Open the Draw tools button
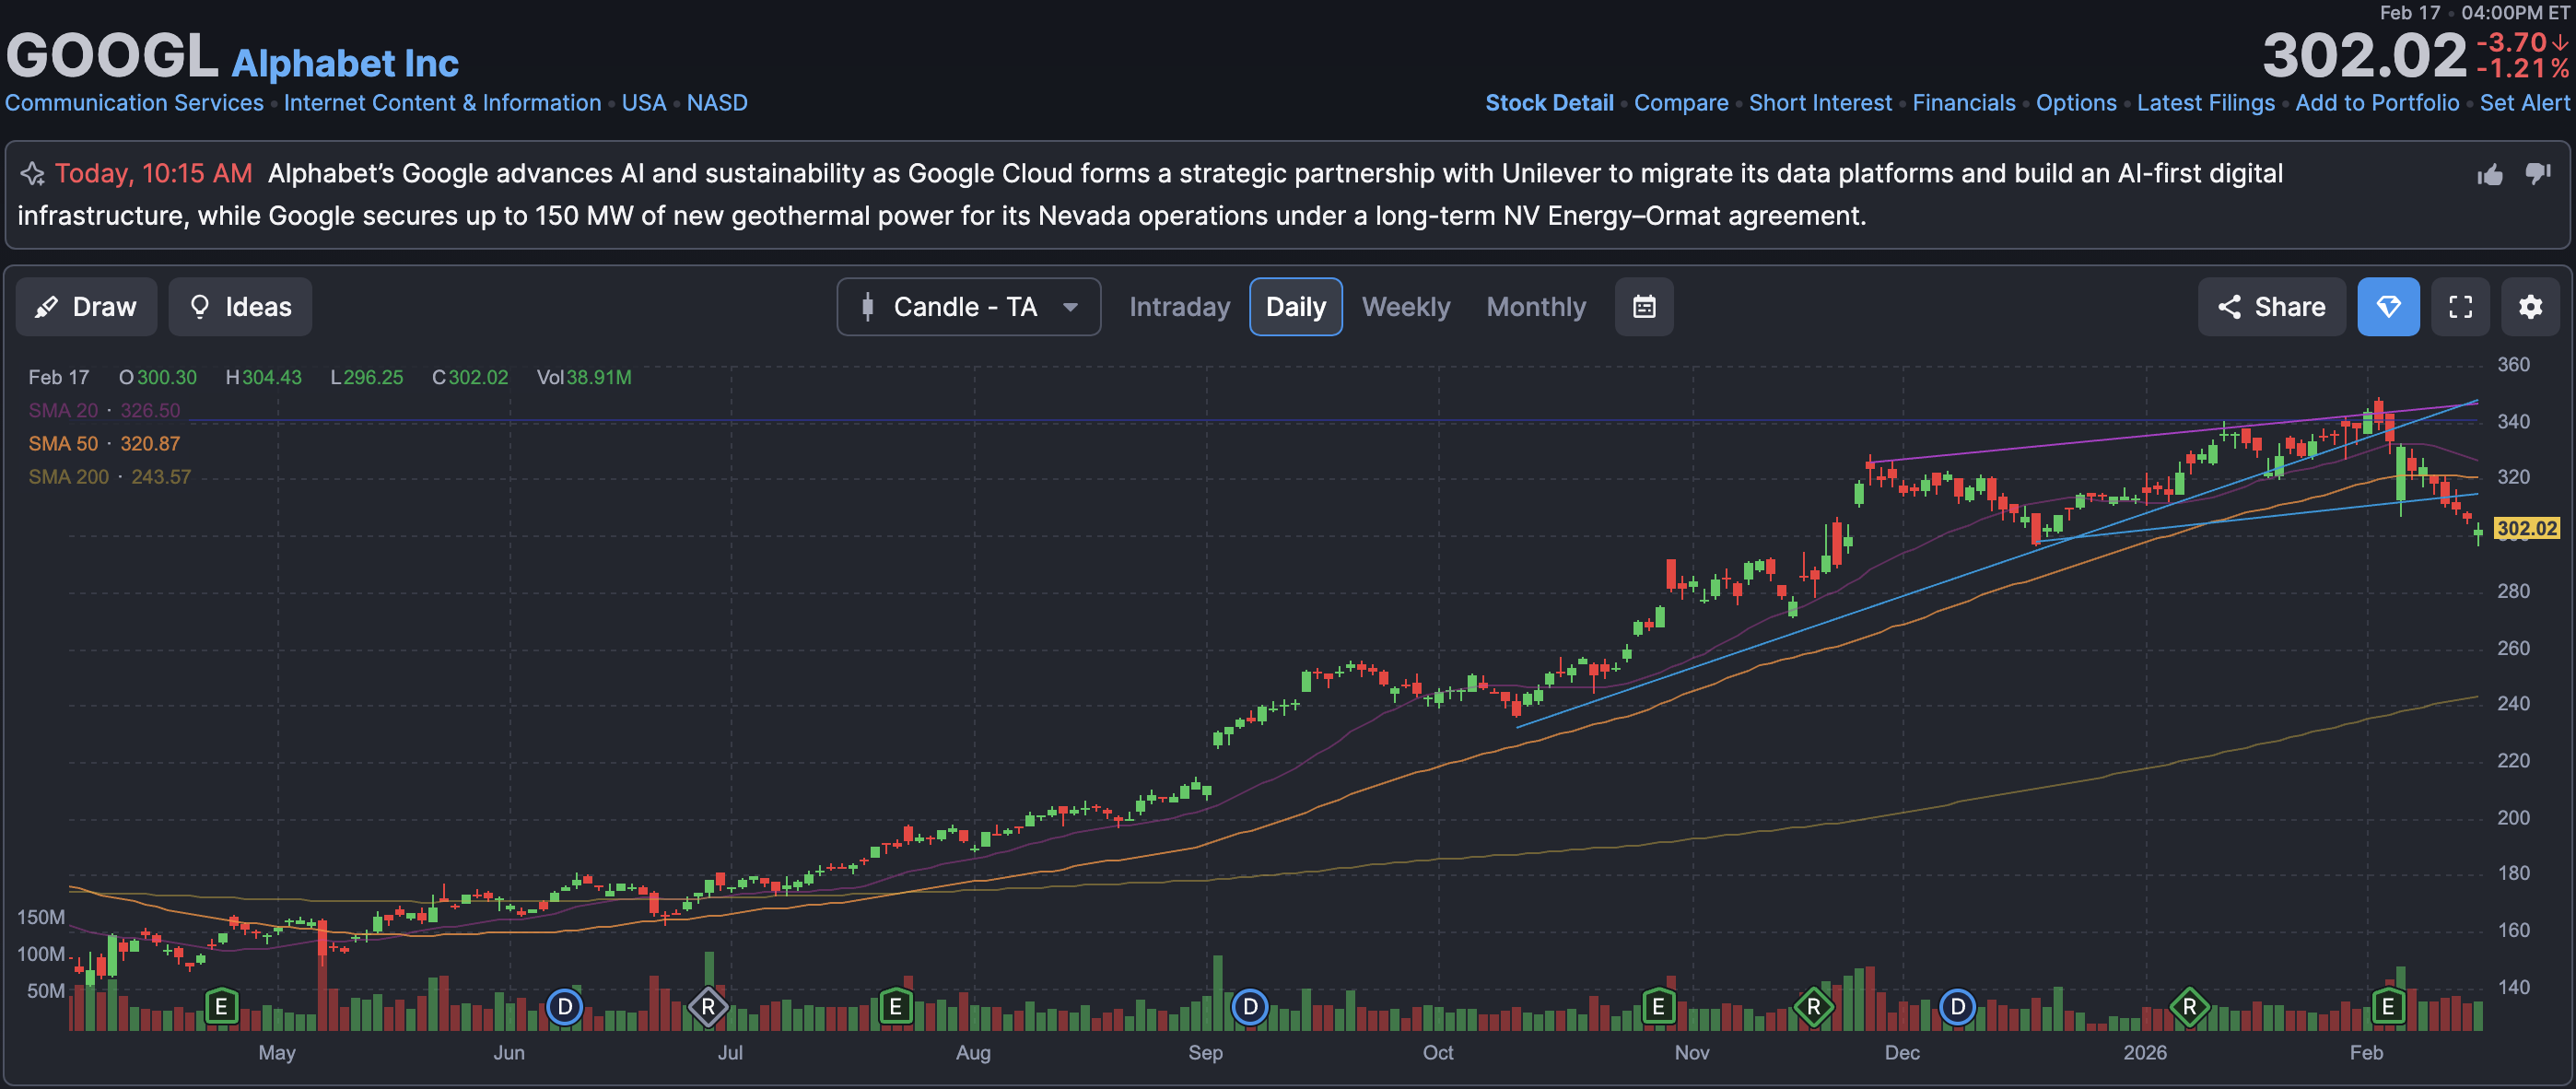The image size is (2576, 1089). [x=86, y=307]
